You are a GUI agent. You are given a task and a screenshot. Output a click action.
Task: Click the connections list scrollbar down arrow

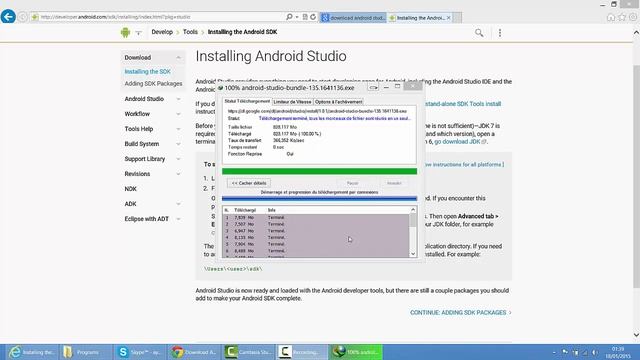pyautogui.click(x=413, y=254)
